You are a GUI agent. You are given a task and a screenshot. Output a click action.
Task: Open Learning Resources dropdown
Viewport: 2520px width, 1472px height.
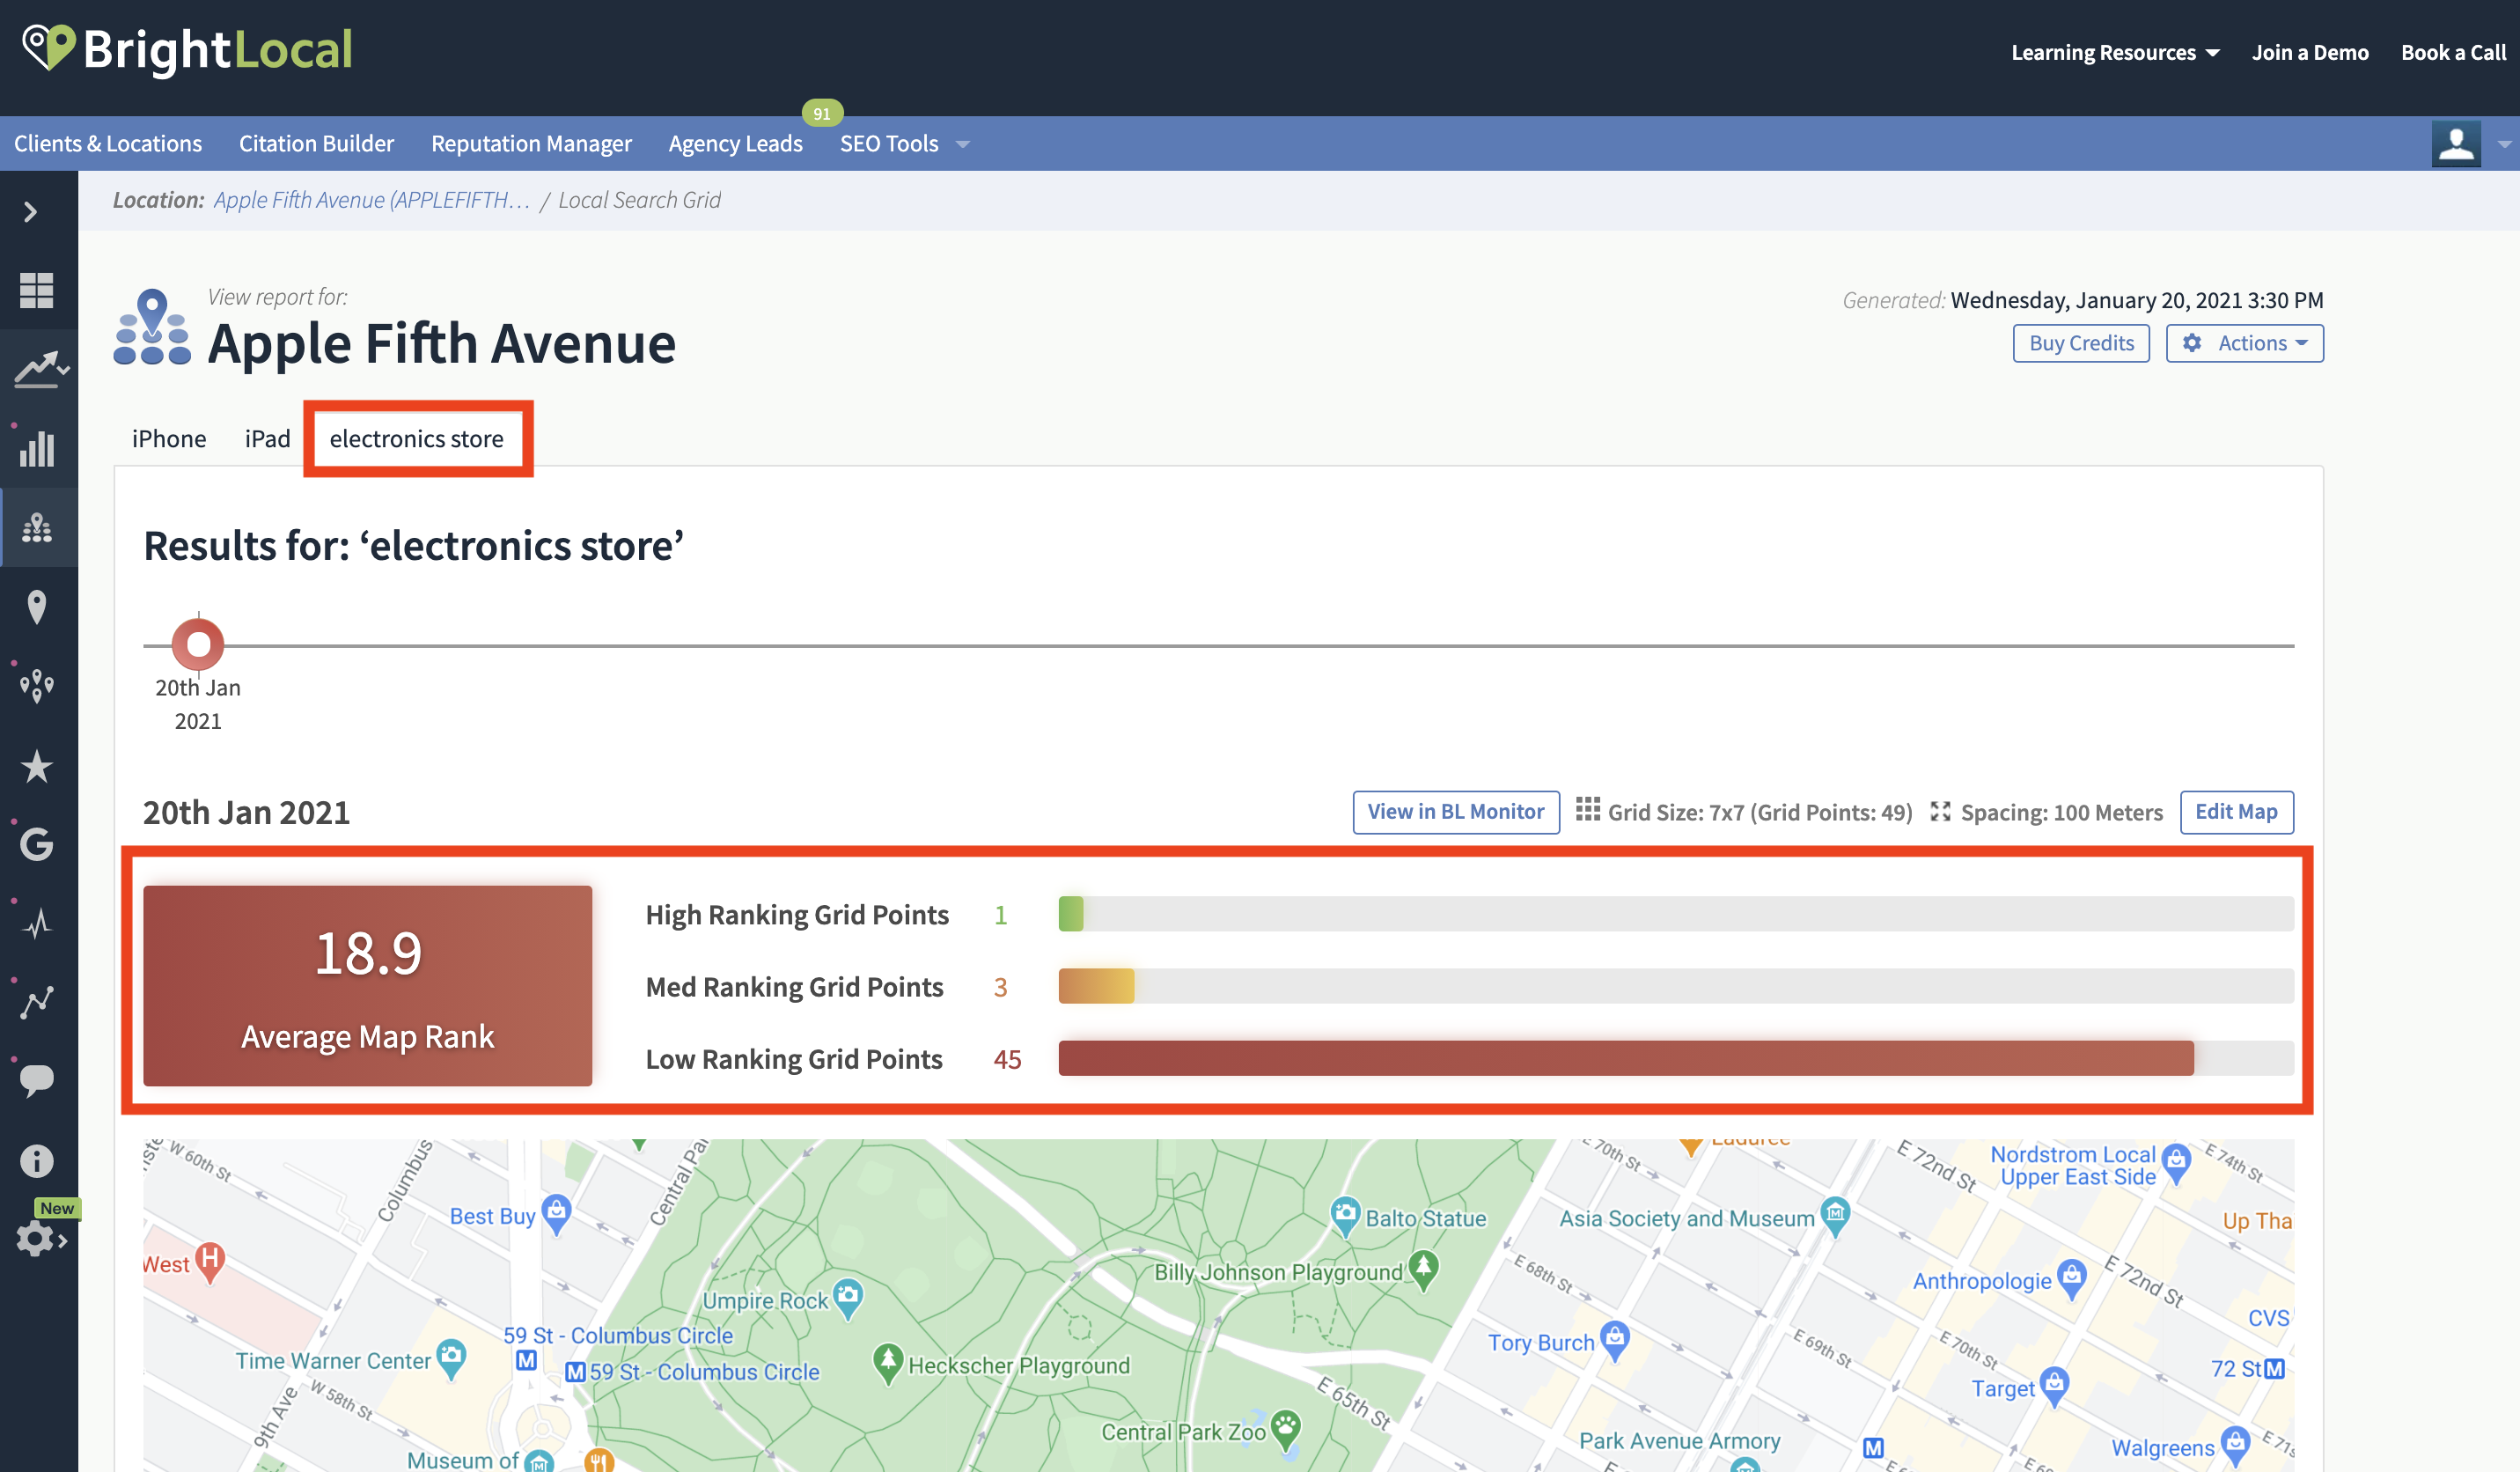tap(2115, 52)
